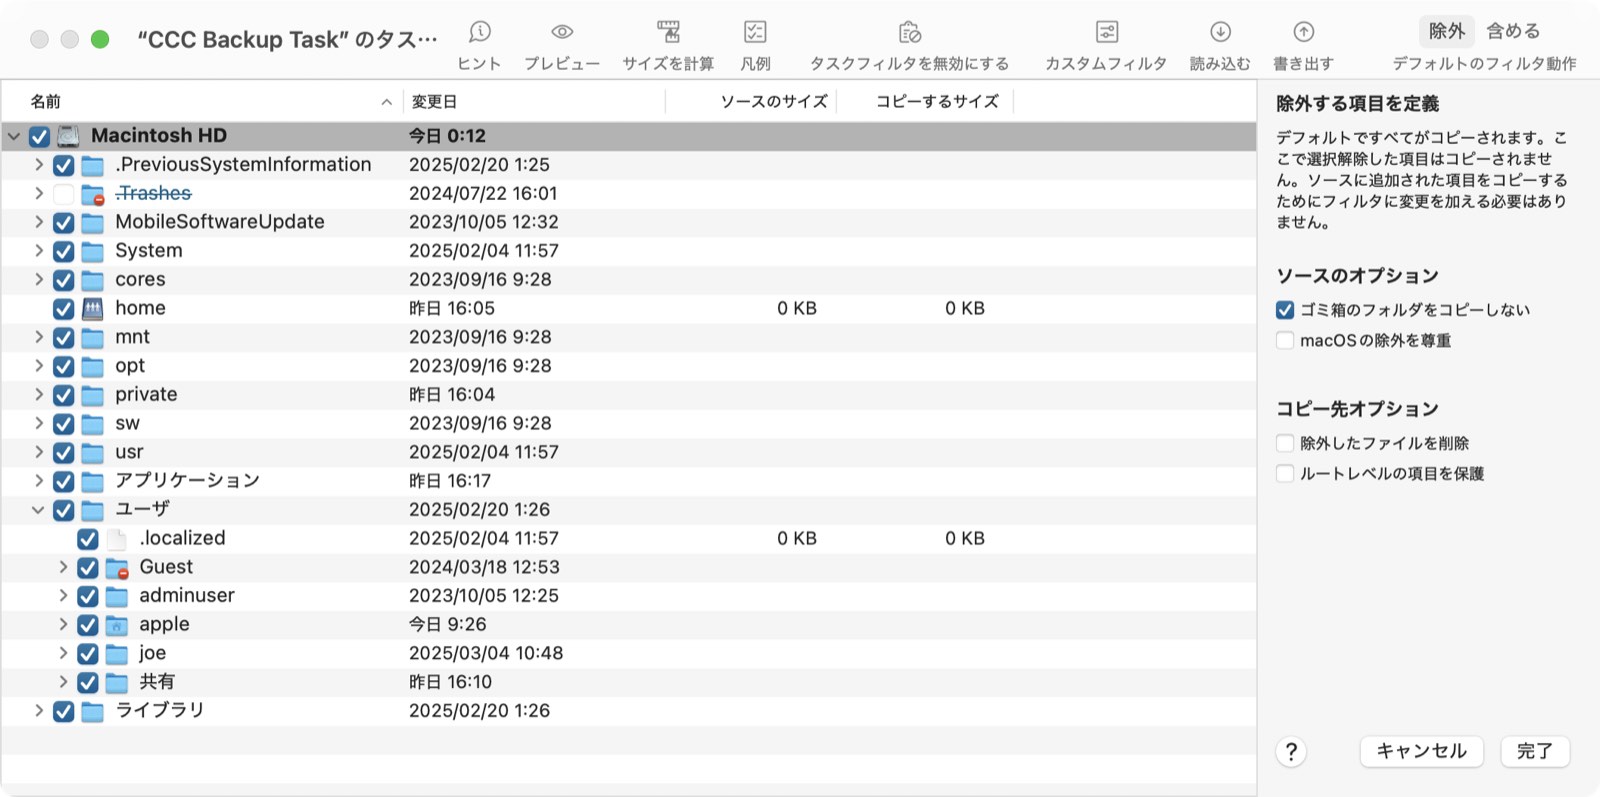Expand the アプリケーション folder
The image size is (1600, 797).
coord(38,481)
